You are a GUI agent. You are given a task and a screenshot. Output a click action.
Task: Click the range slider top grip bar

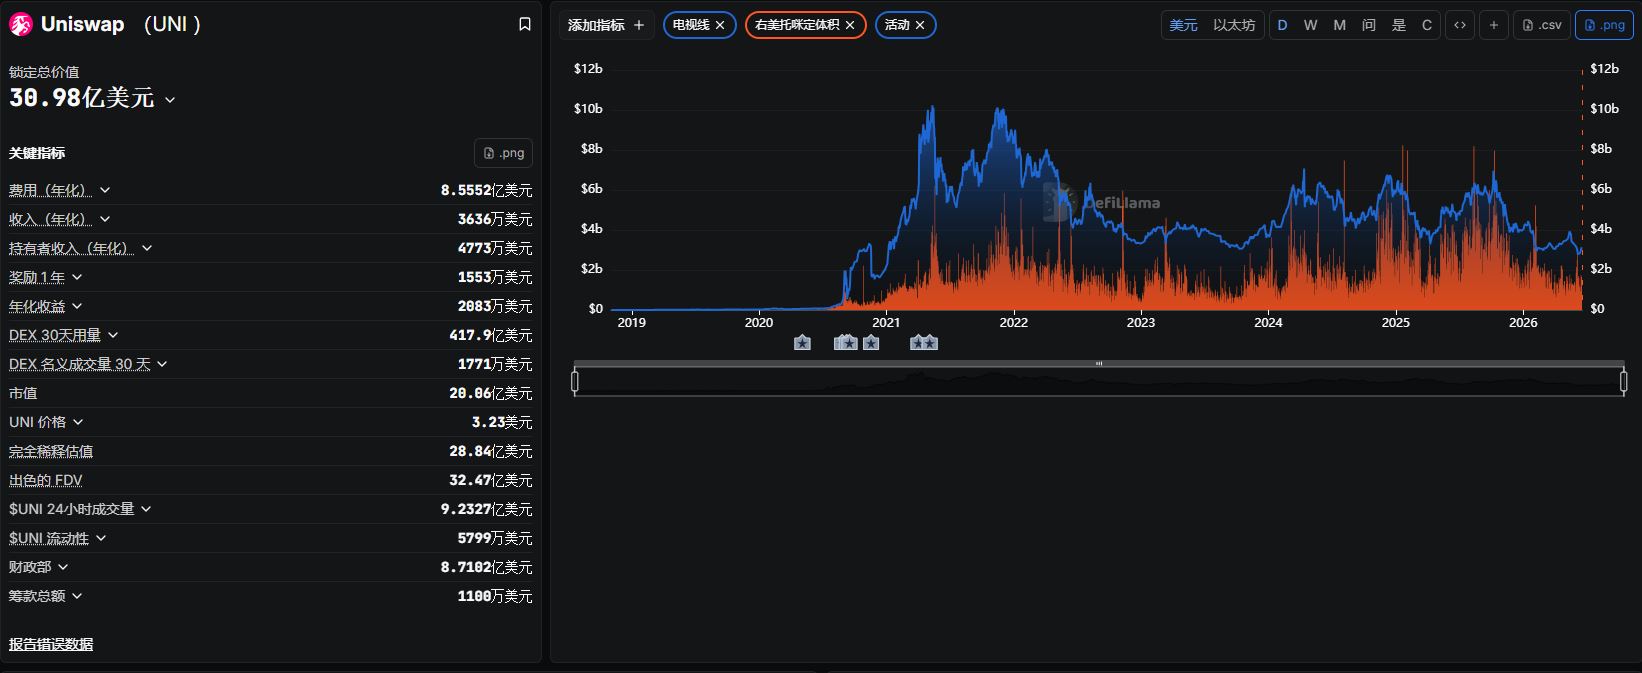(x=1099, y=364)
